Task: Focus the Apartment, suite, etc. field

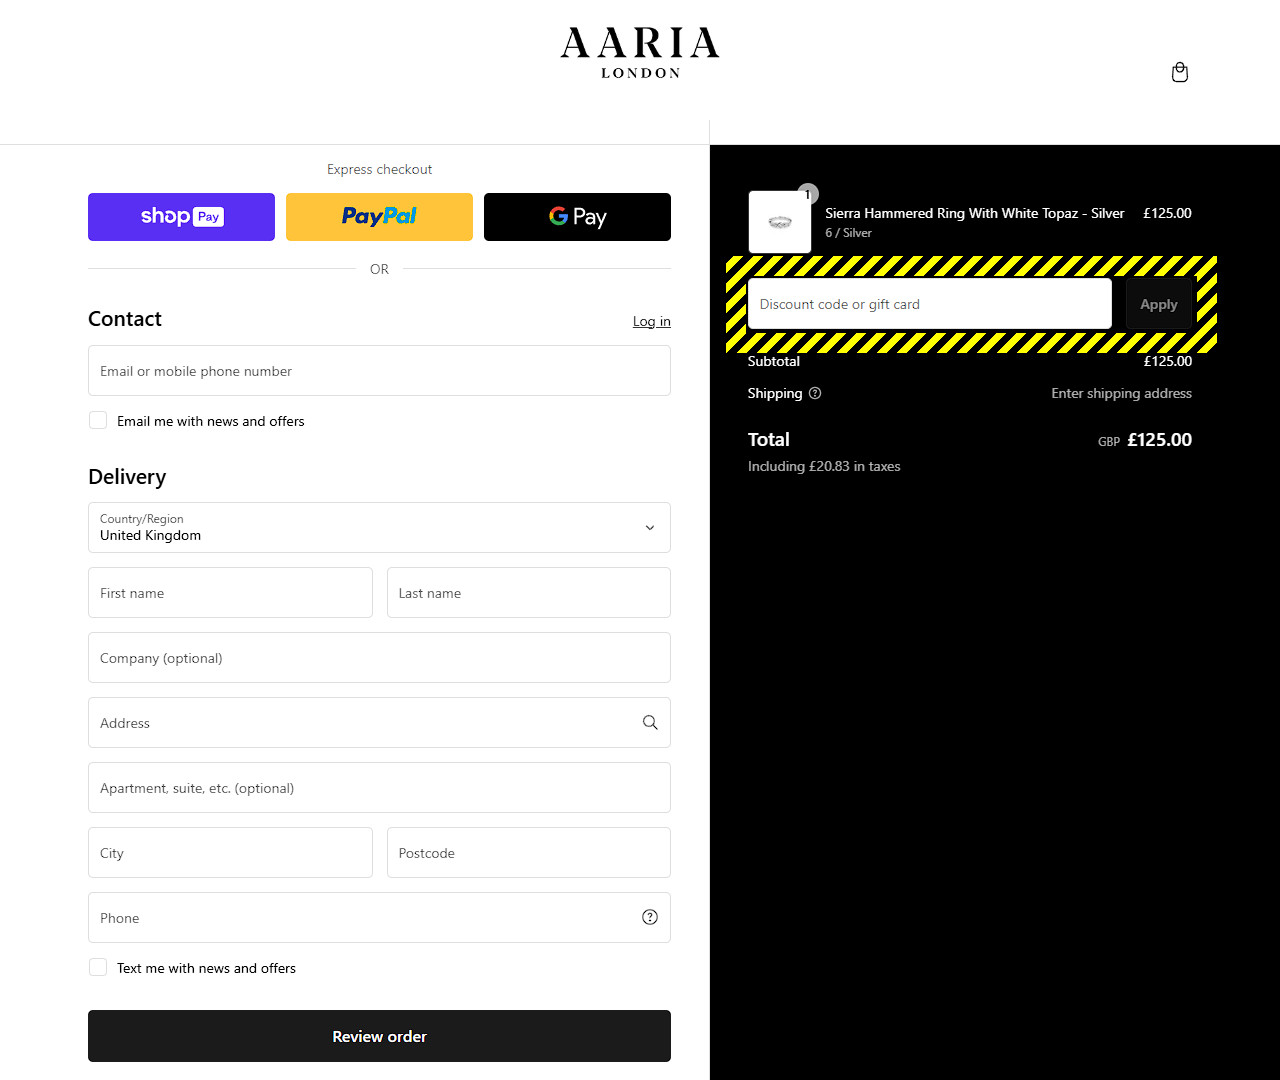Action: (379, 788)
